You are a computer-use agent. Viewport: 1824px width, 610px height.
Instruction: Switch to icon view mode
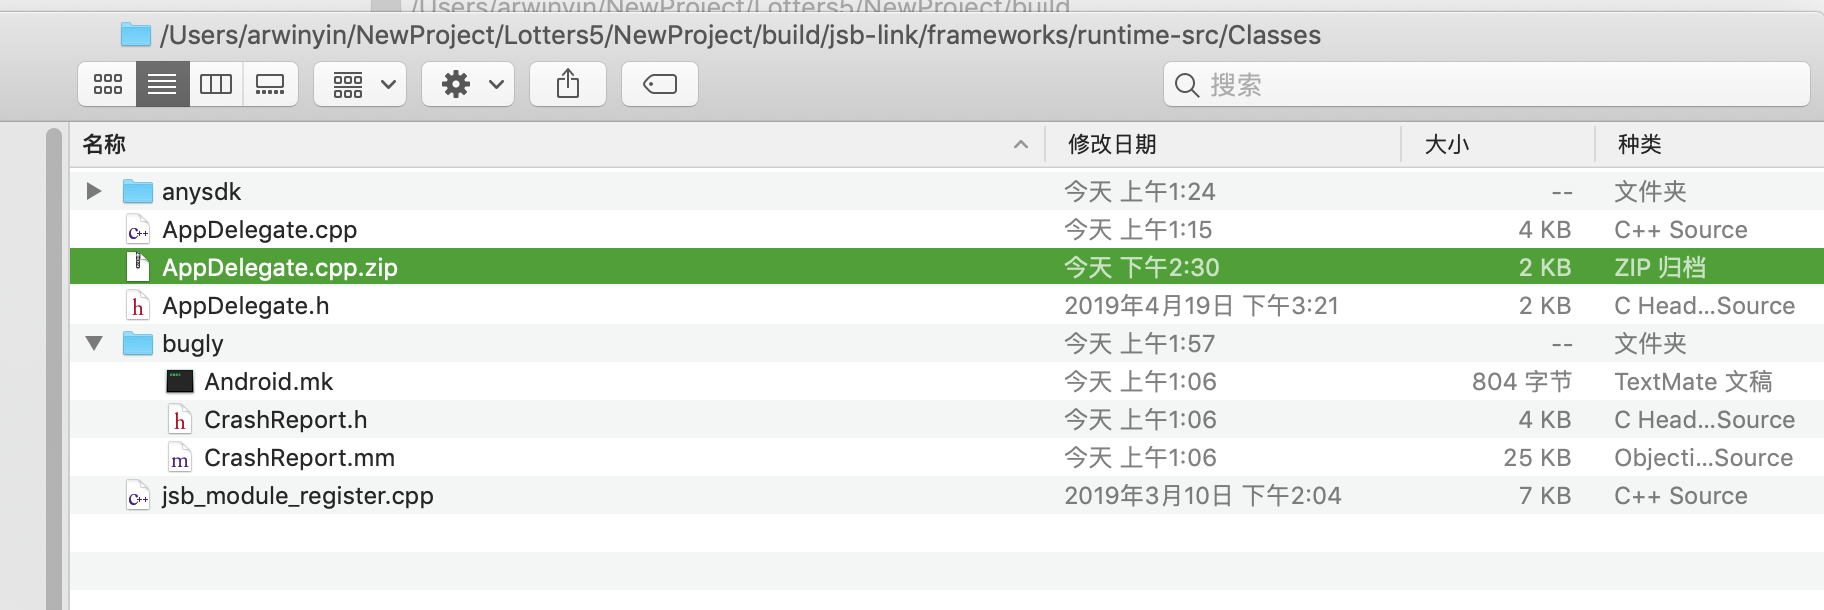pos(107,84)
